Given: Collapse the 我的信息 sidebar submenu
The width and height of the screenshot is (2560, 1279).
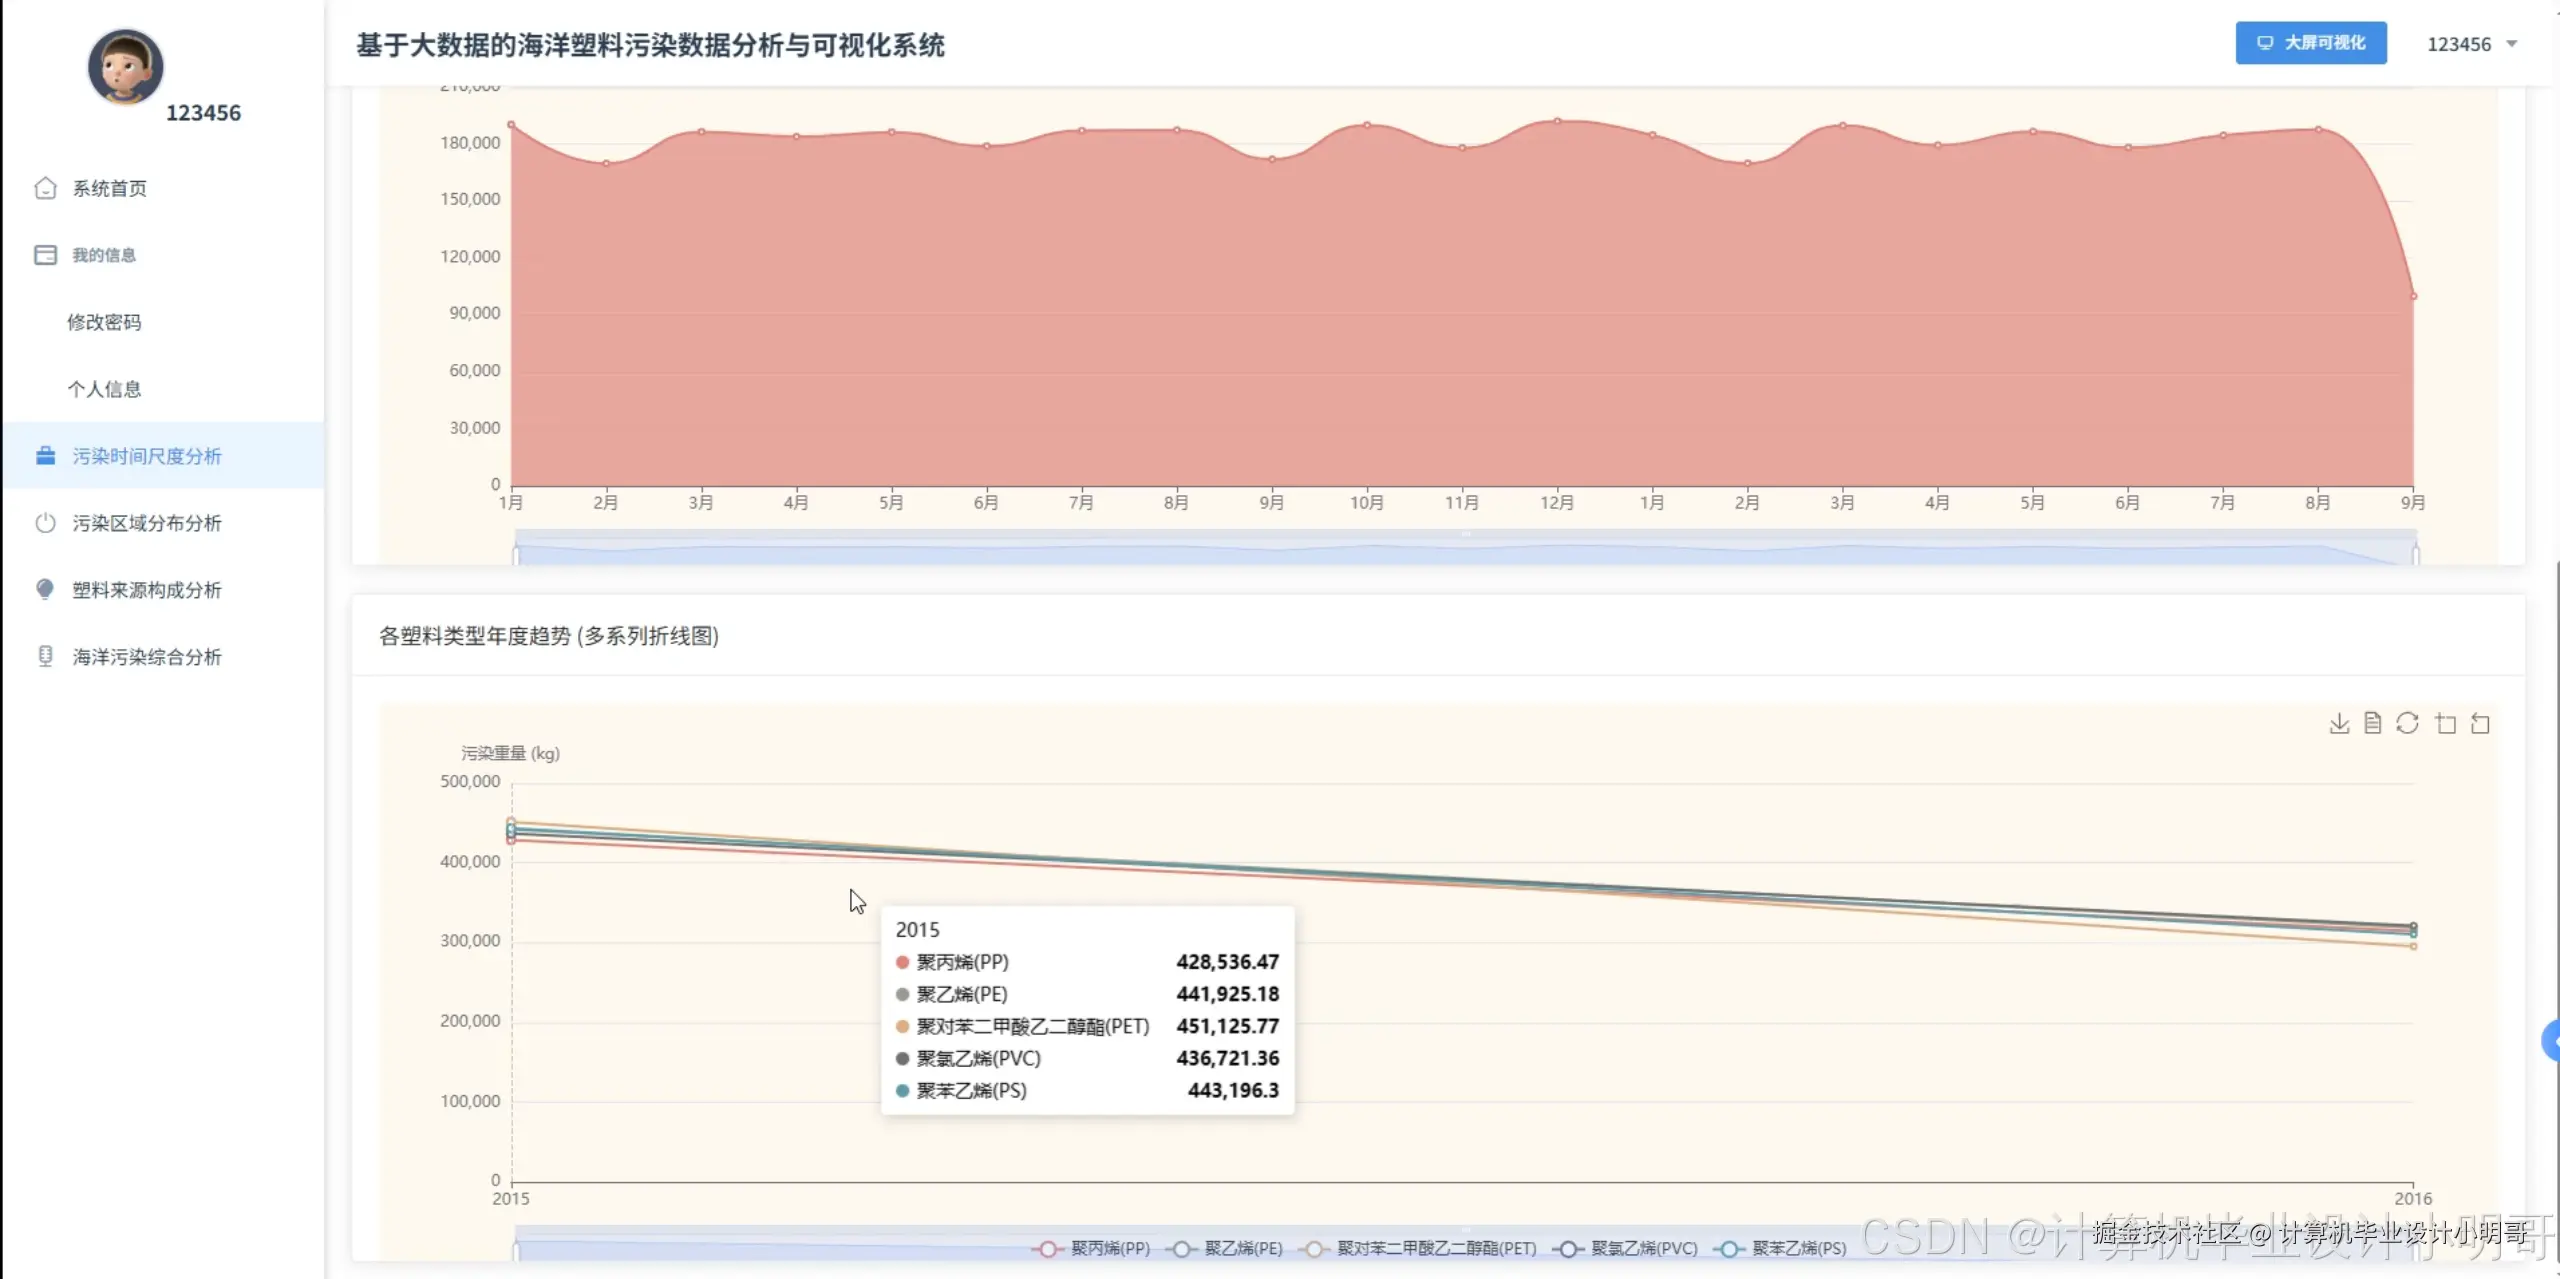Looking at the screenshot, I should pyautogui.click(x=103, y=255).
